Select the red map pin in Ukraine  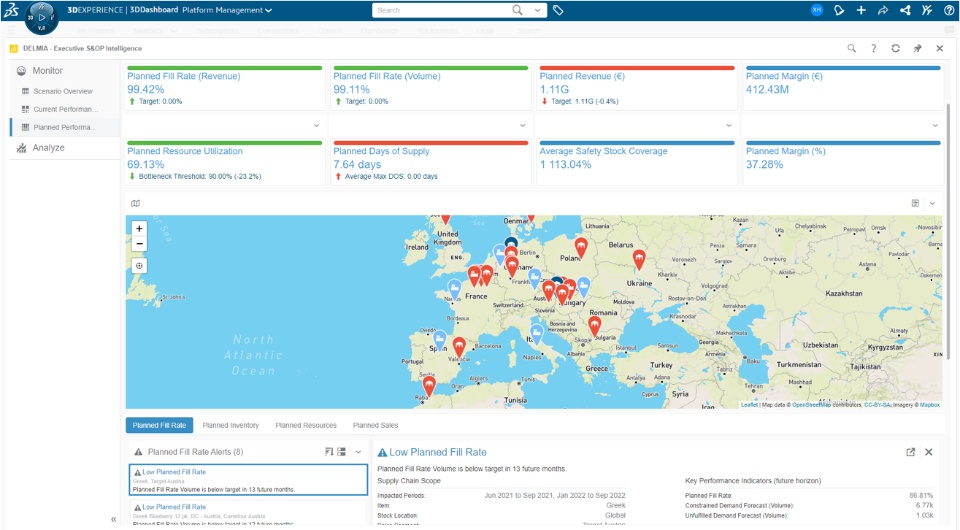click(639, 259)
